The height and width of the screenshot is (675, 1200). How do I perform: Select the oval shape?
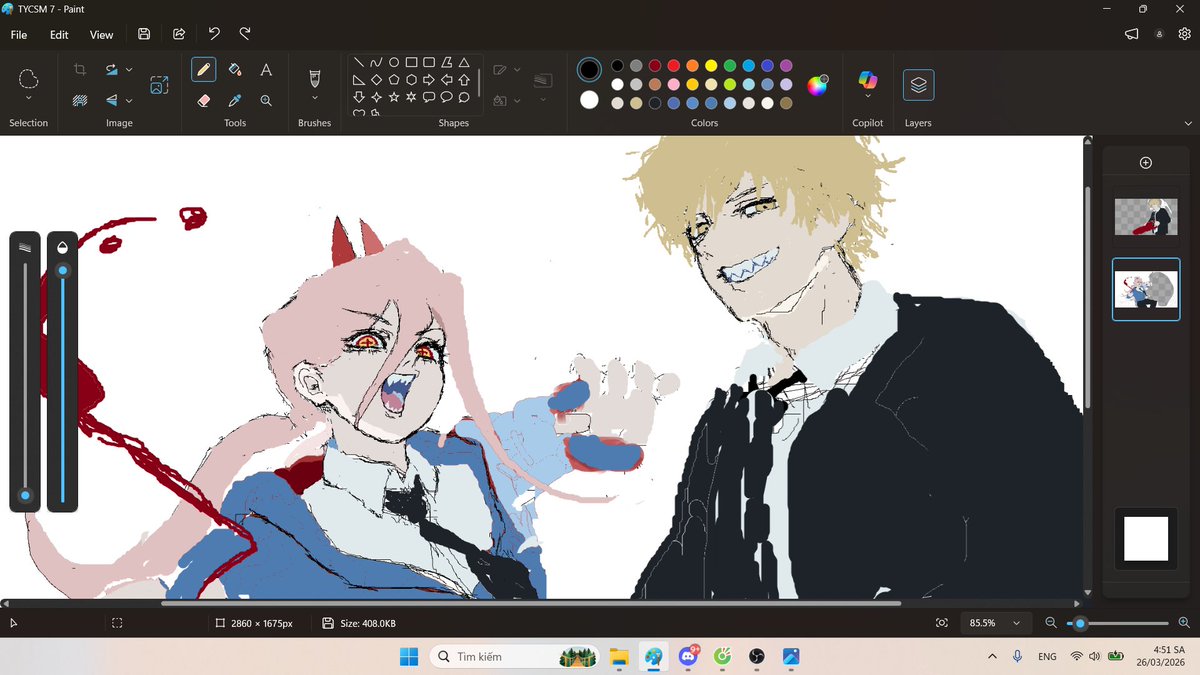point(394,62)
